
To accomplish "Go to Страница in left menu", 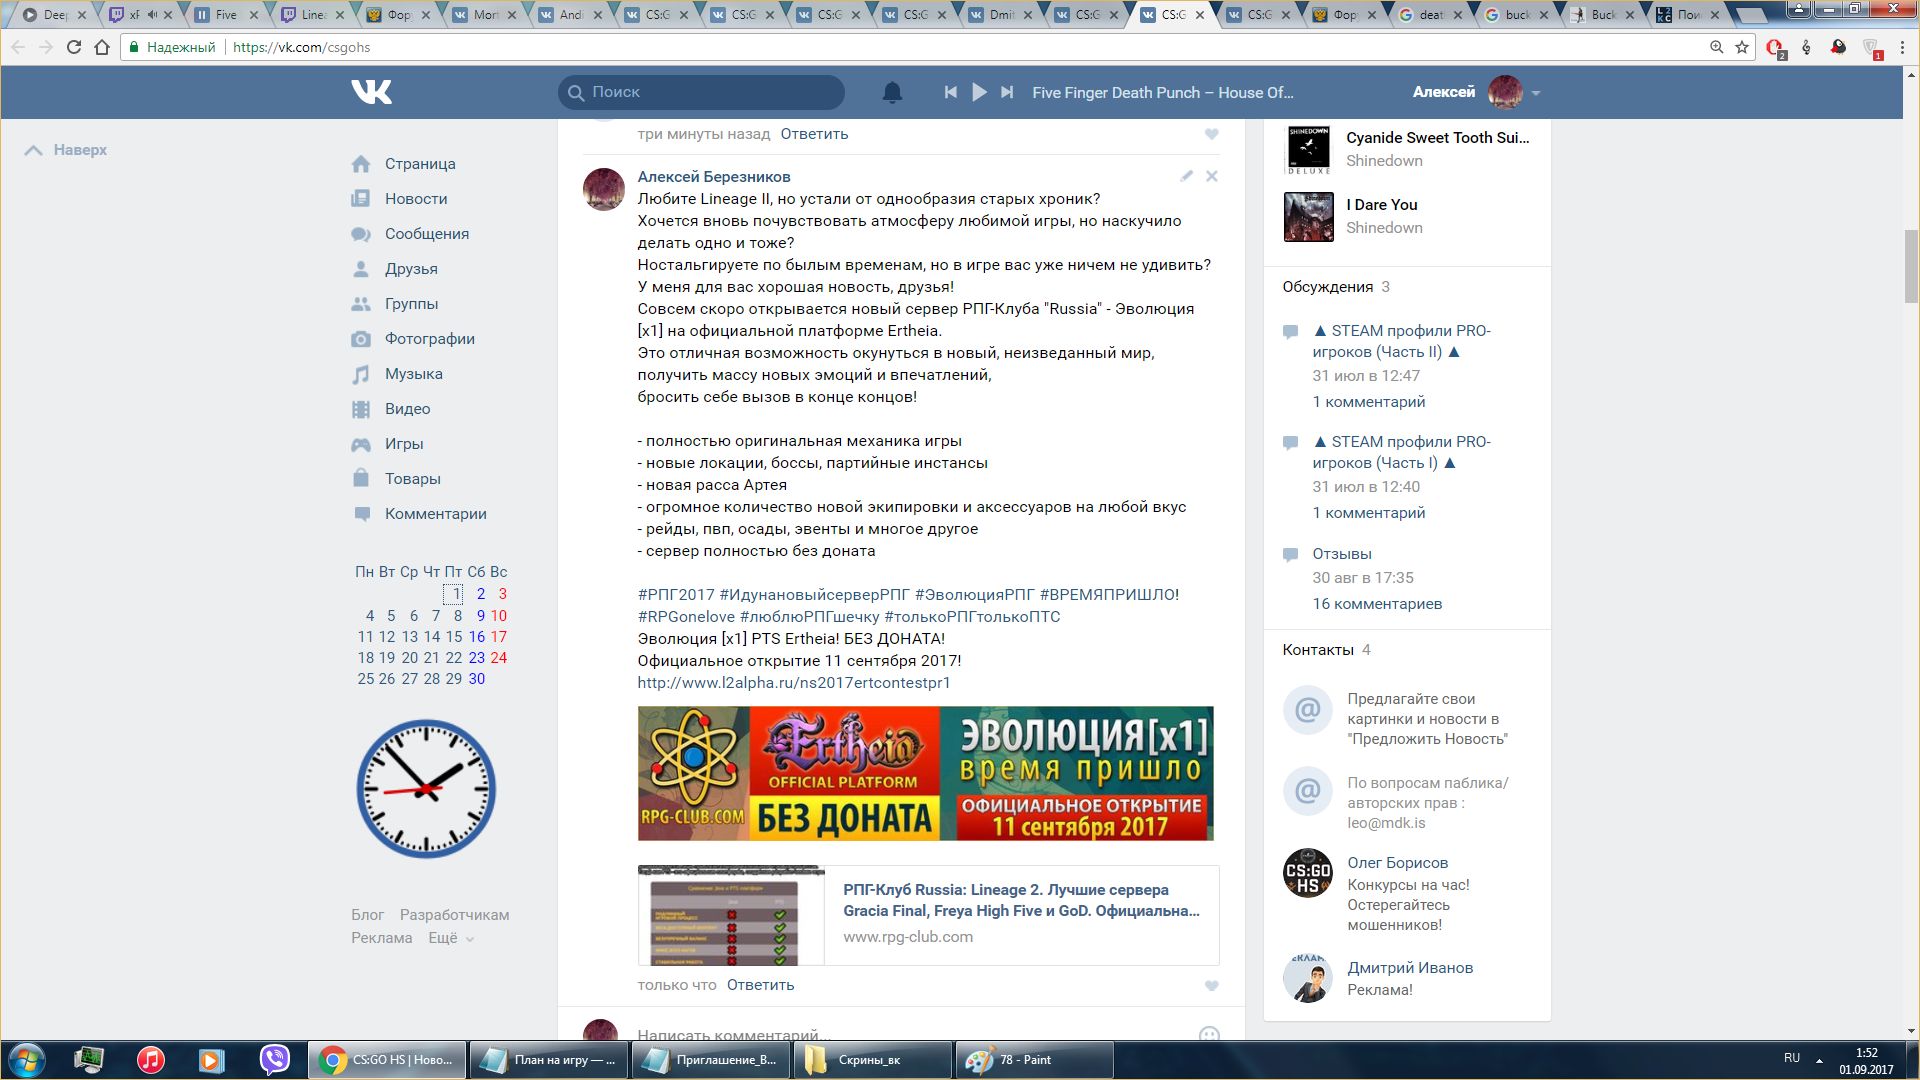I will click(x=420, y=164).
